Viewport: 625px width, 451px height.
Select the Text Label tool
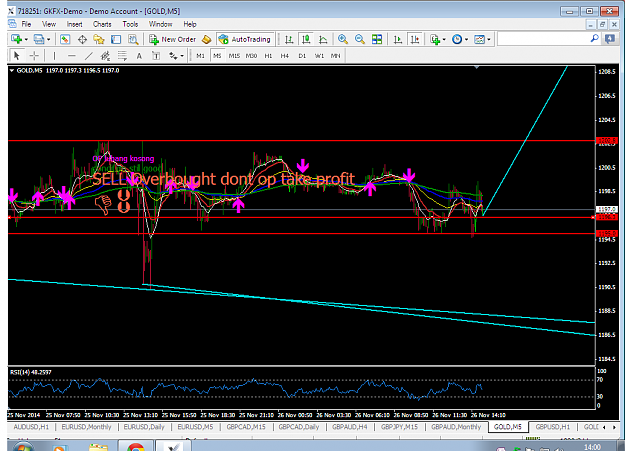click(x=156, y=56)
